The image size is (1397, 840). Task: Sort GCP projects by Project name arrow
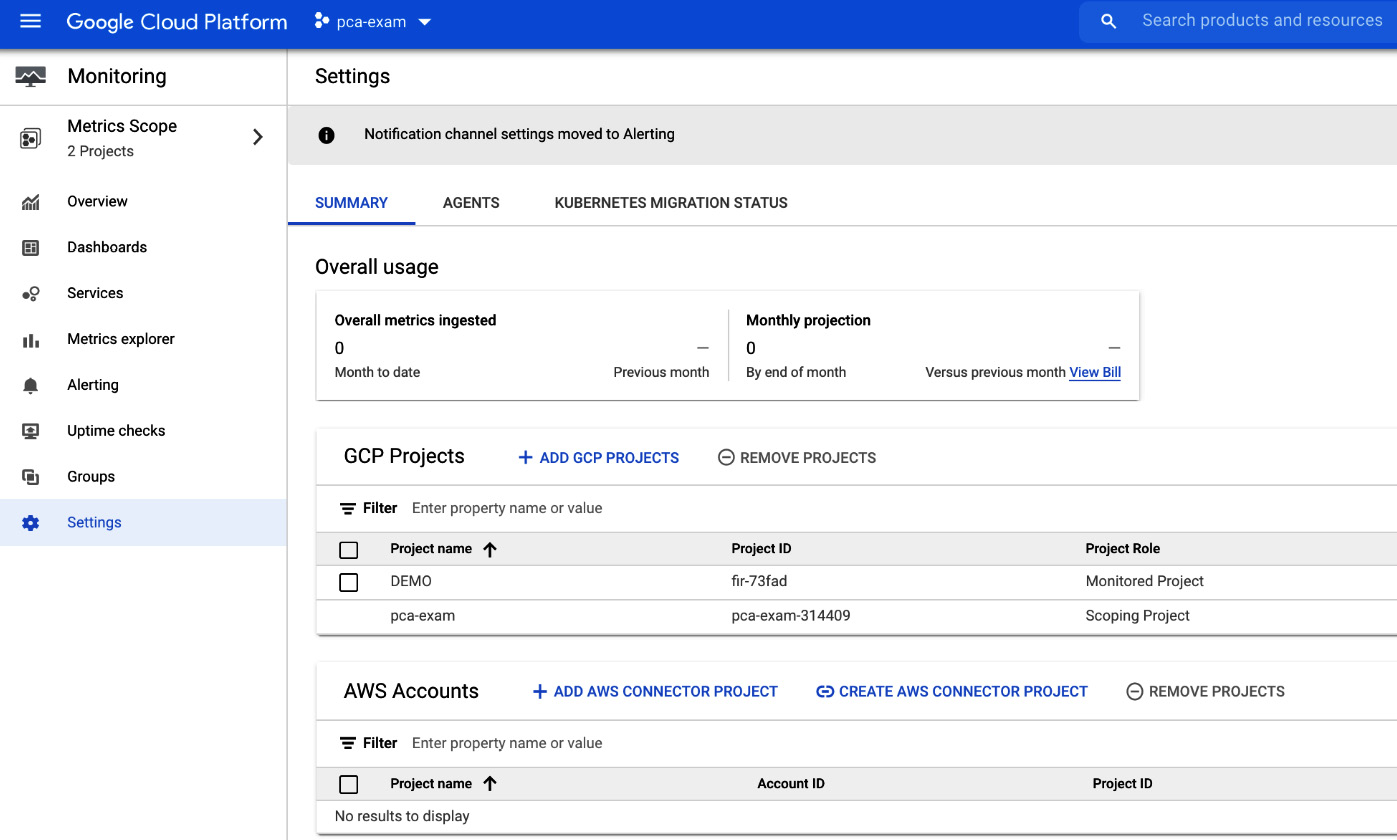[490, 549]
